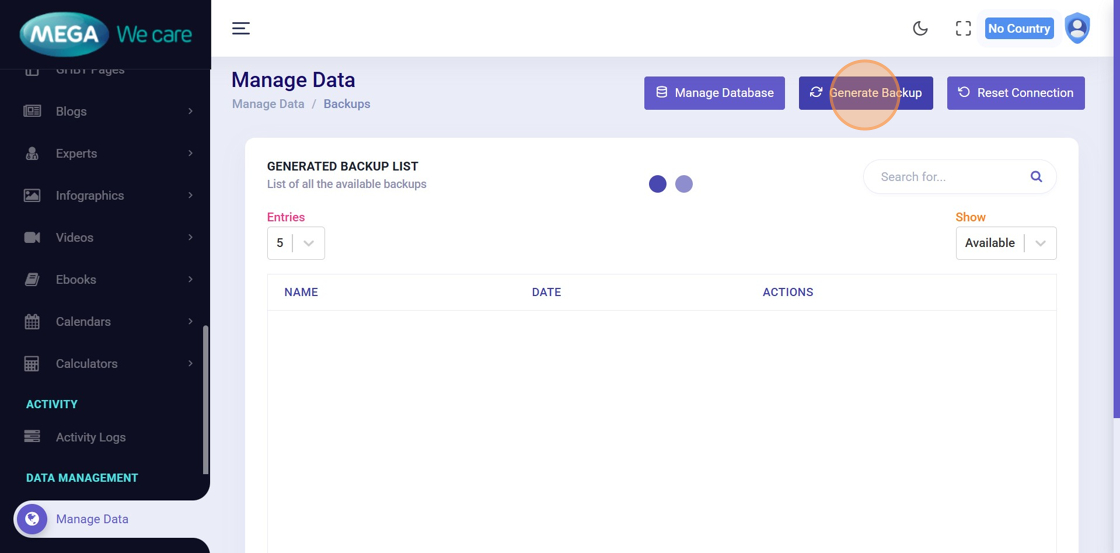Click the MEGA We care logo

105,34
